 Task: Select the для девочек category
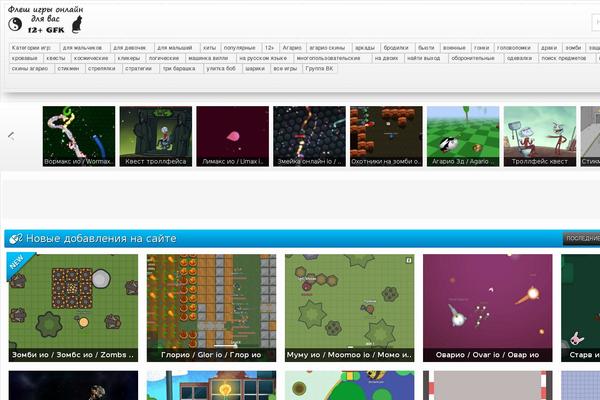point(130,47)
